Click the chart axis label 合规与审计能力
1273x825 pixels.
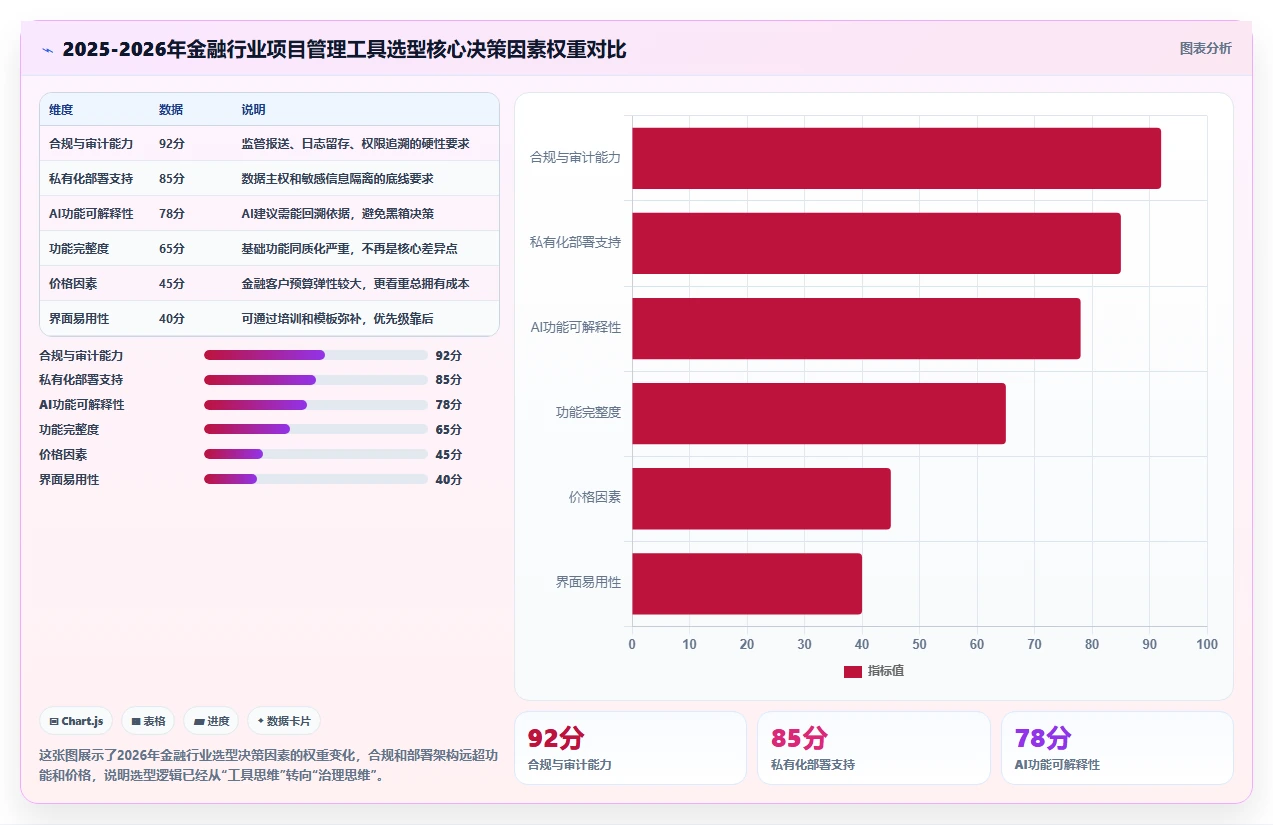575,158
